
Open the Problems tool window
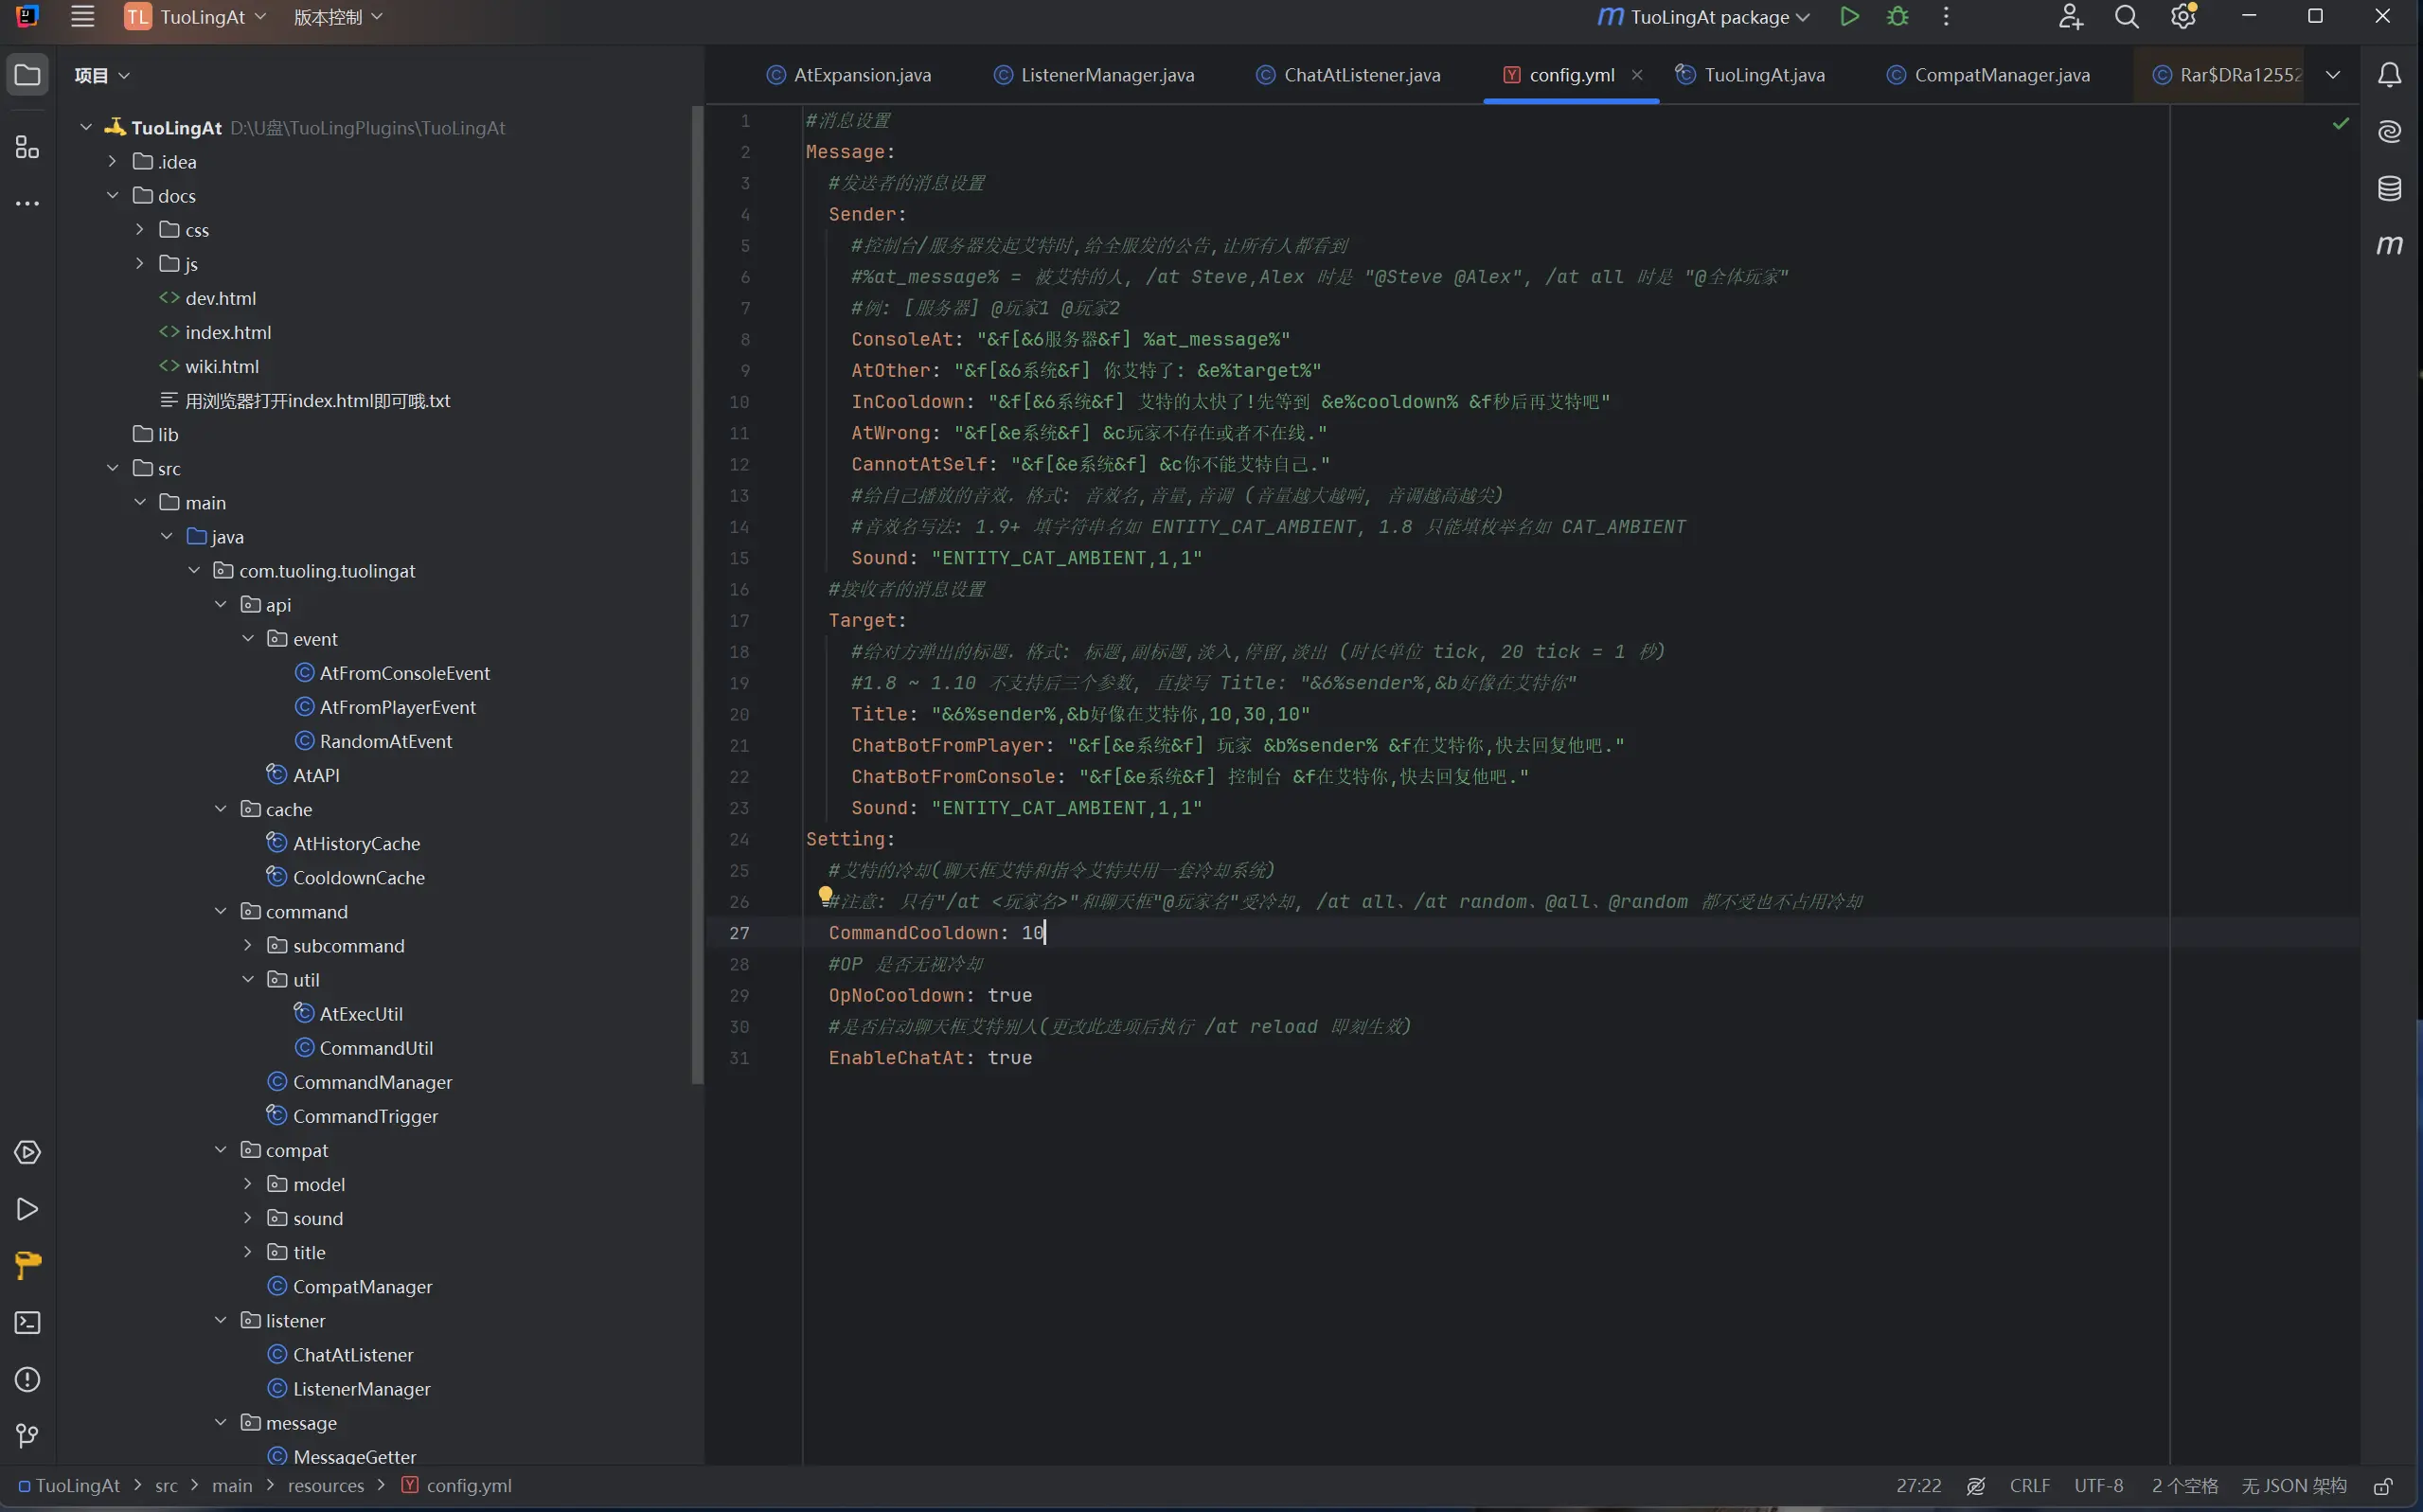click(x=28, y=1379)
